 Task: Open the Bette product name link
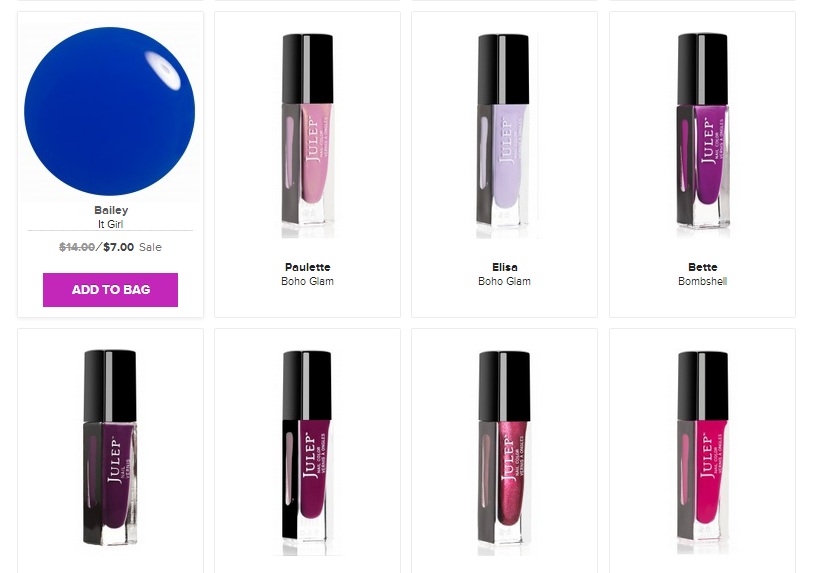[x=702, y=267]
